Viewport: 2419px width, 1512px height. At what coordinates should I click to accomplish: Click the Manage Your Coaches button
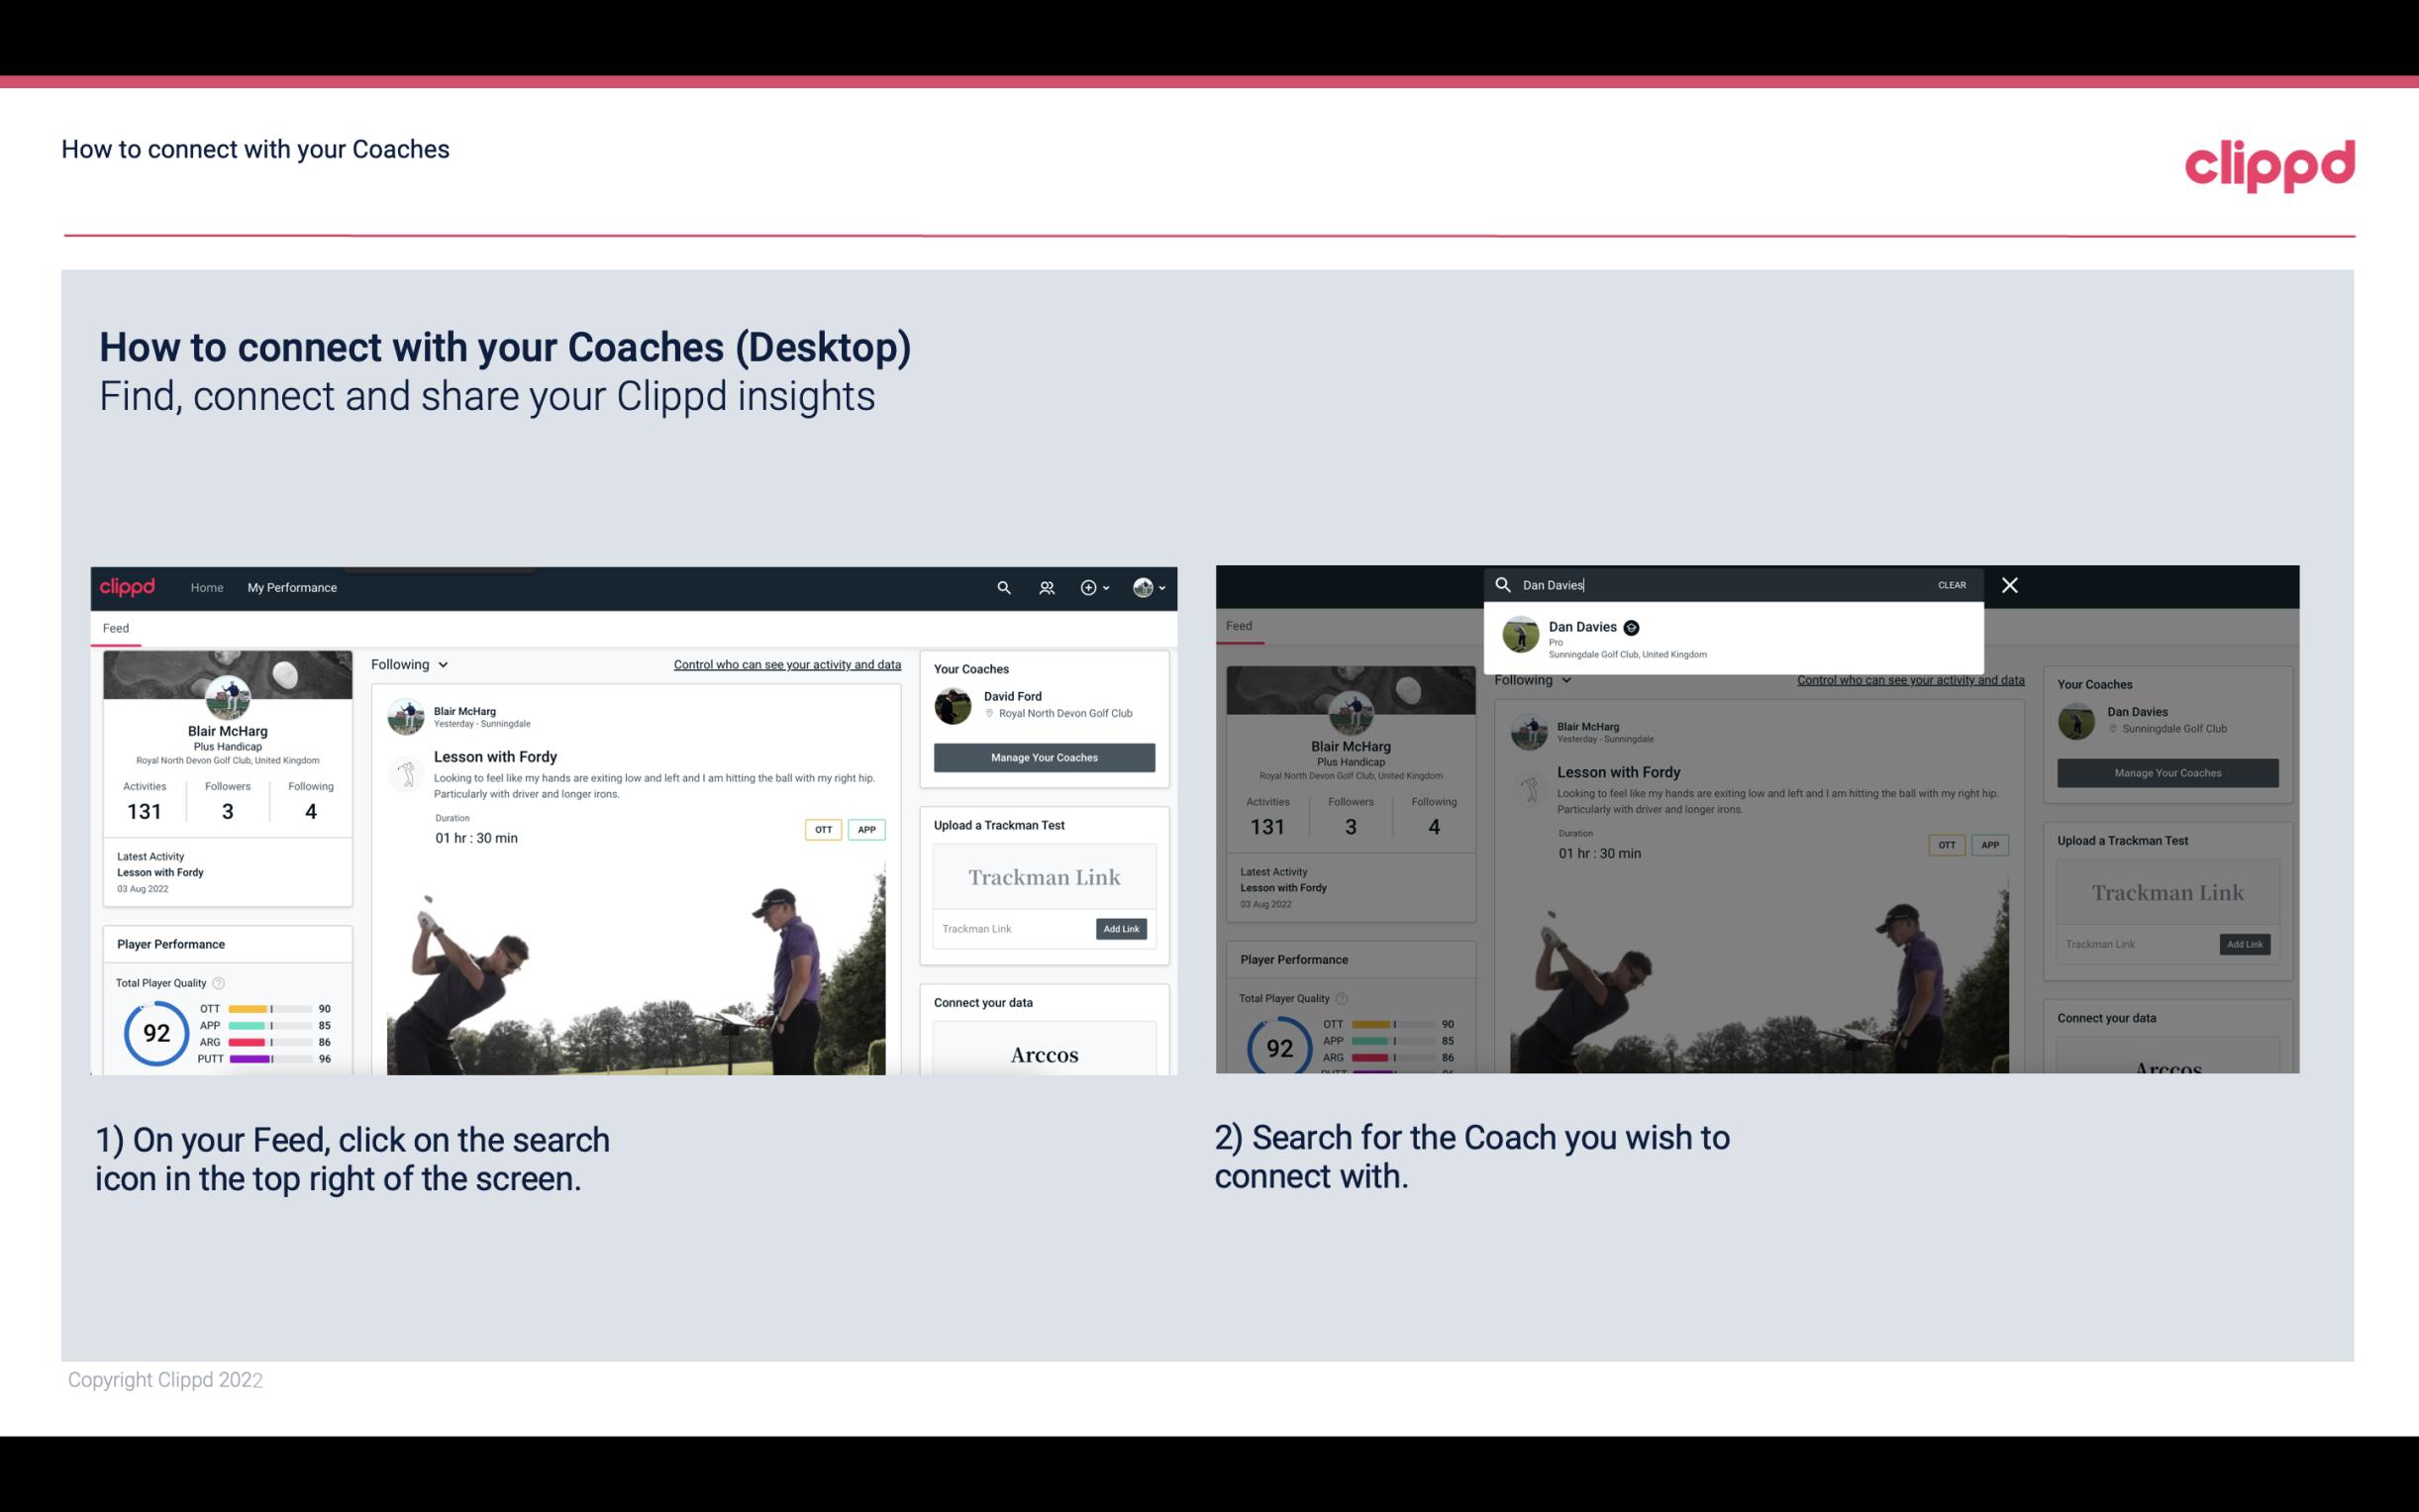coord(1042,756)
